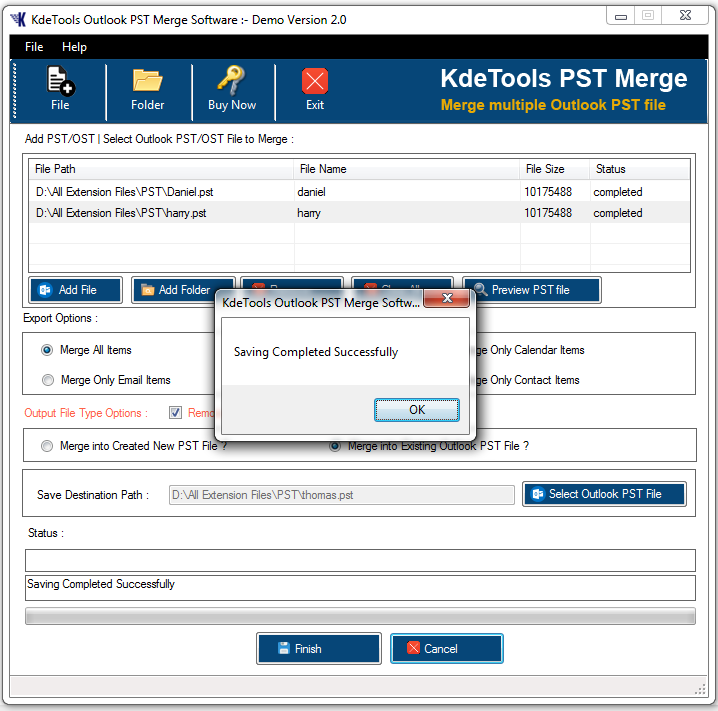Minimize the KdeTools main window
The width and height of the screenshot is (718, 711).
click(620, 16)
